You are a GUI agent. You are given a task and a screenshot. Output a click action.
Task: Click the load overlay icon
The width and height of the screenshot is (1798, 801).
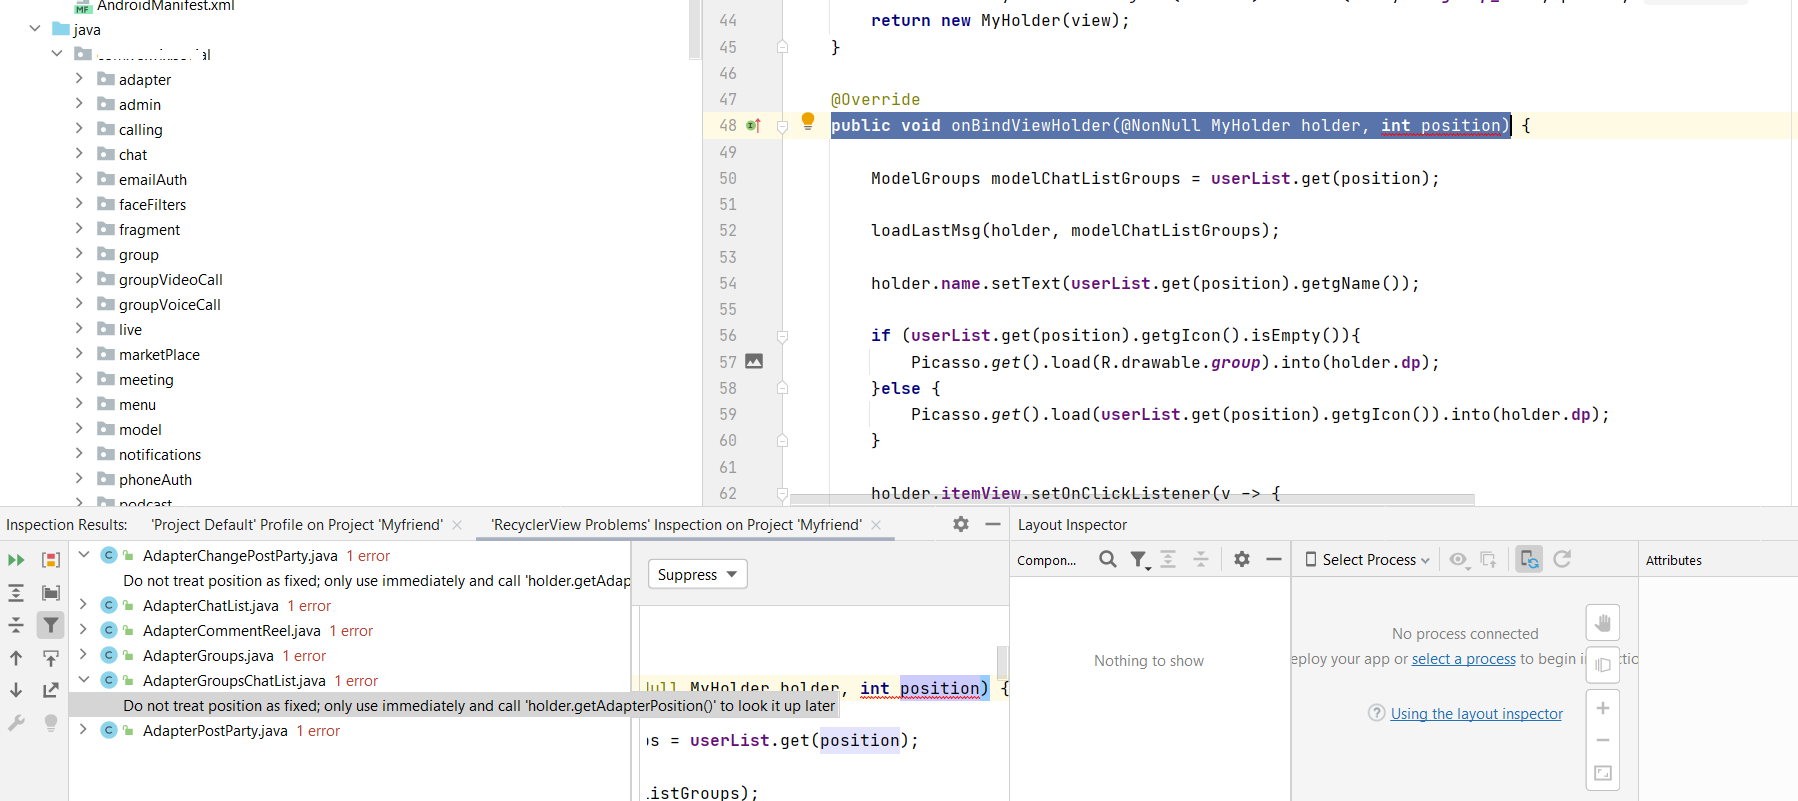click(1489, 560)
